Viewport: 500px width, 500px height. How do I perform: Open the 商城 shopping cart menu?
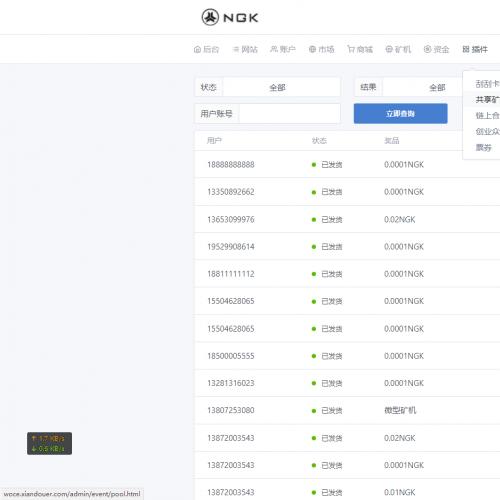(x=360, y=49)
